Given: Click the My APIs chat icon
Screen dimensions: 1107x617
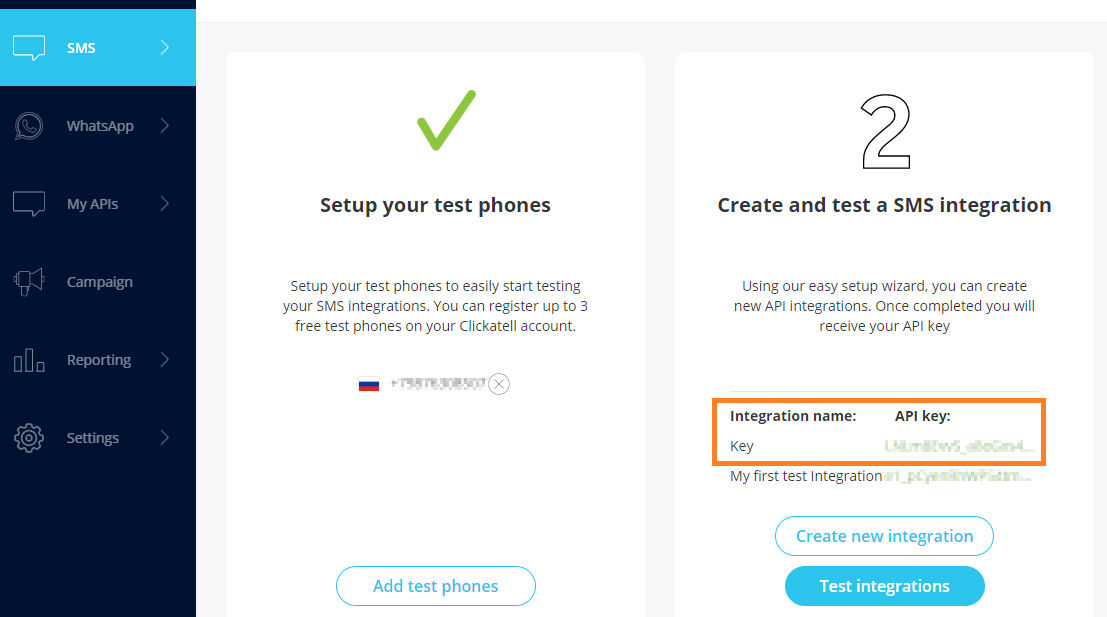Looking at the screenshot, I should (x=29, y=204).
